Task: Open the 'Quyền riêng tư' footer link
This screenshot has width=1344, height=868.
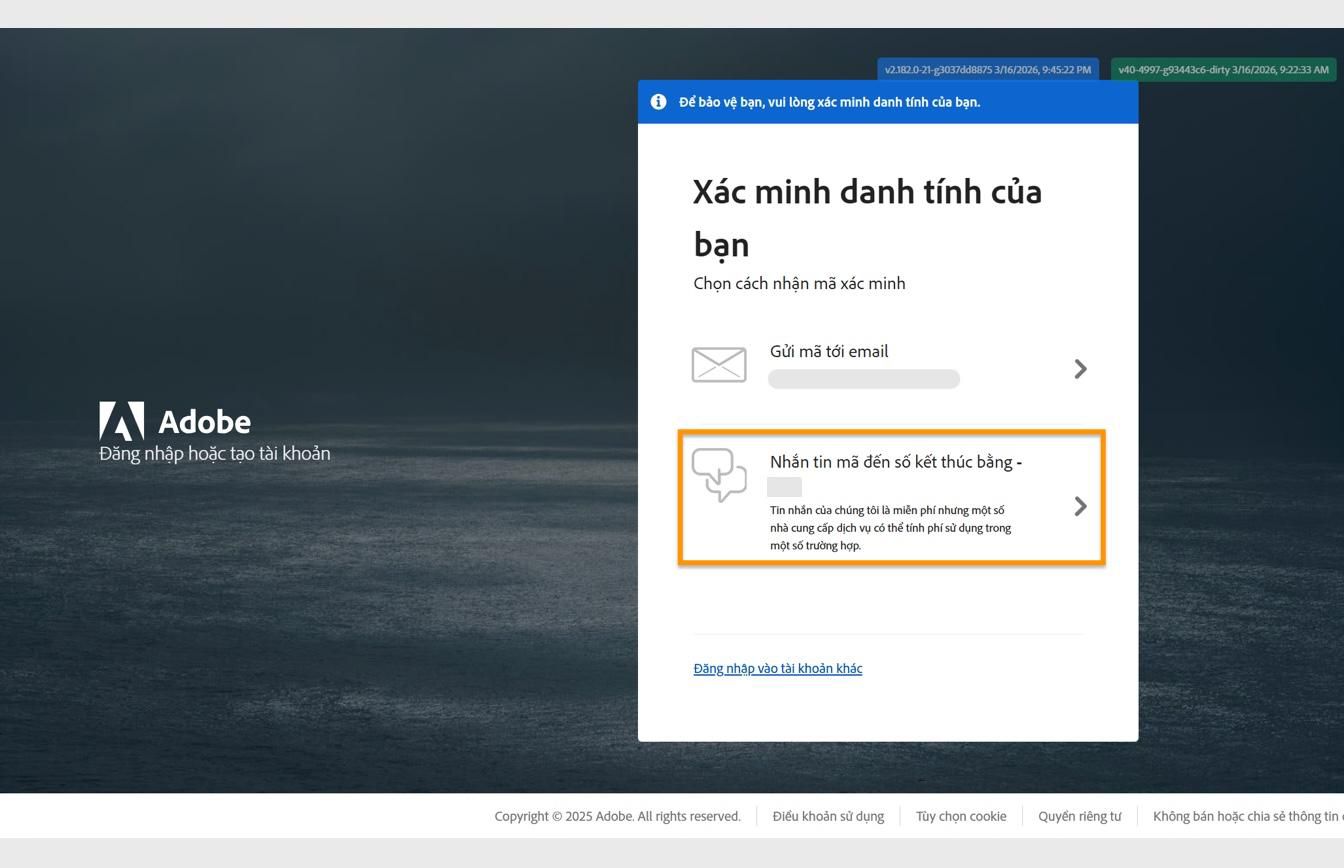Action: pos(1079,816)
